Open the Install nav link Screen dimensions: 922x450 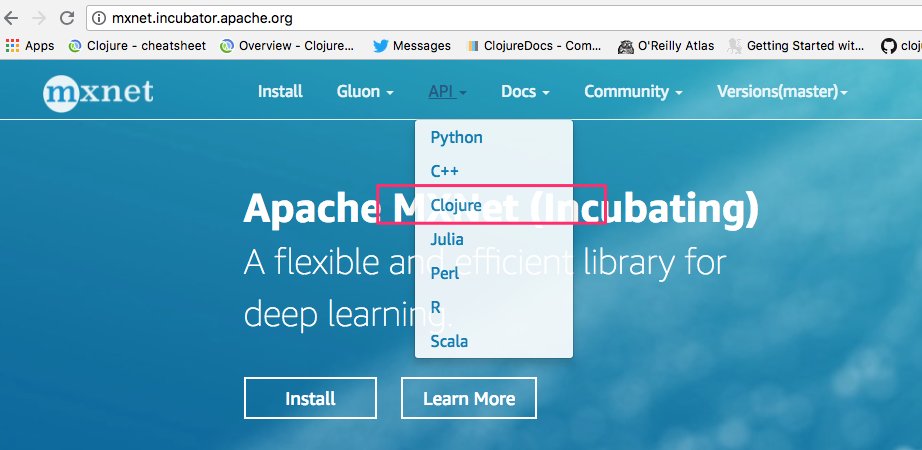coord(280,92)
